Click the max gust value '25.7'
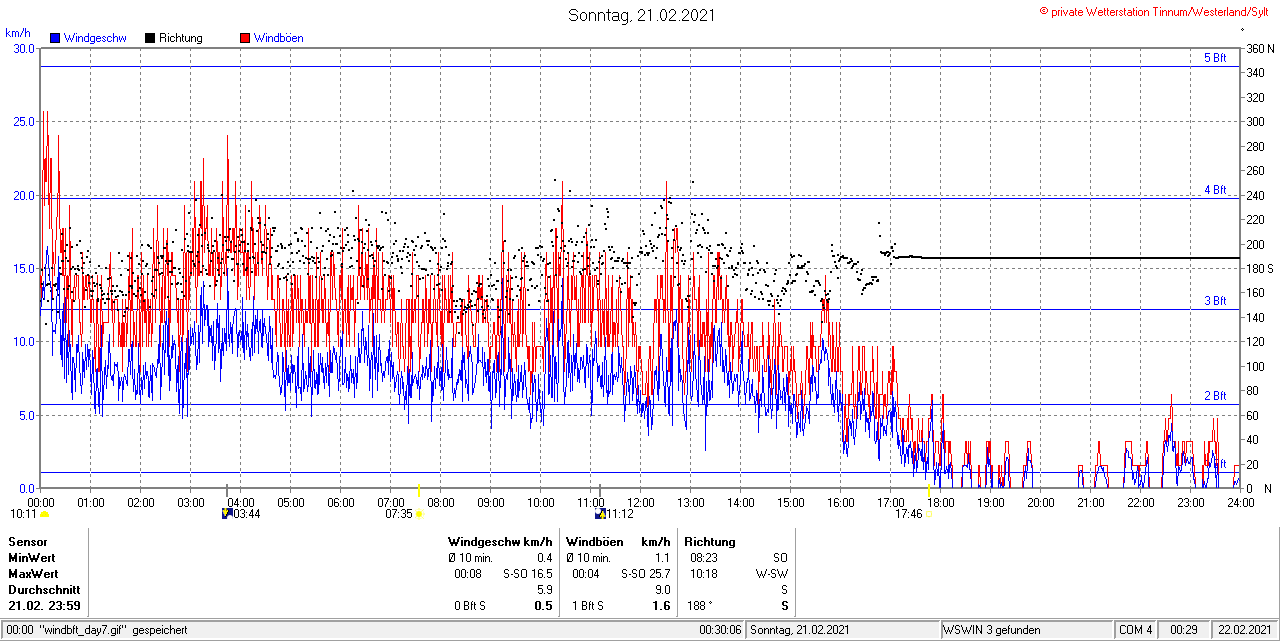1280x641 pixels. [x=659, y=574]
